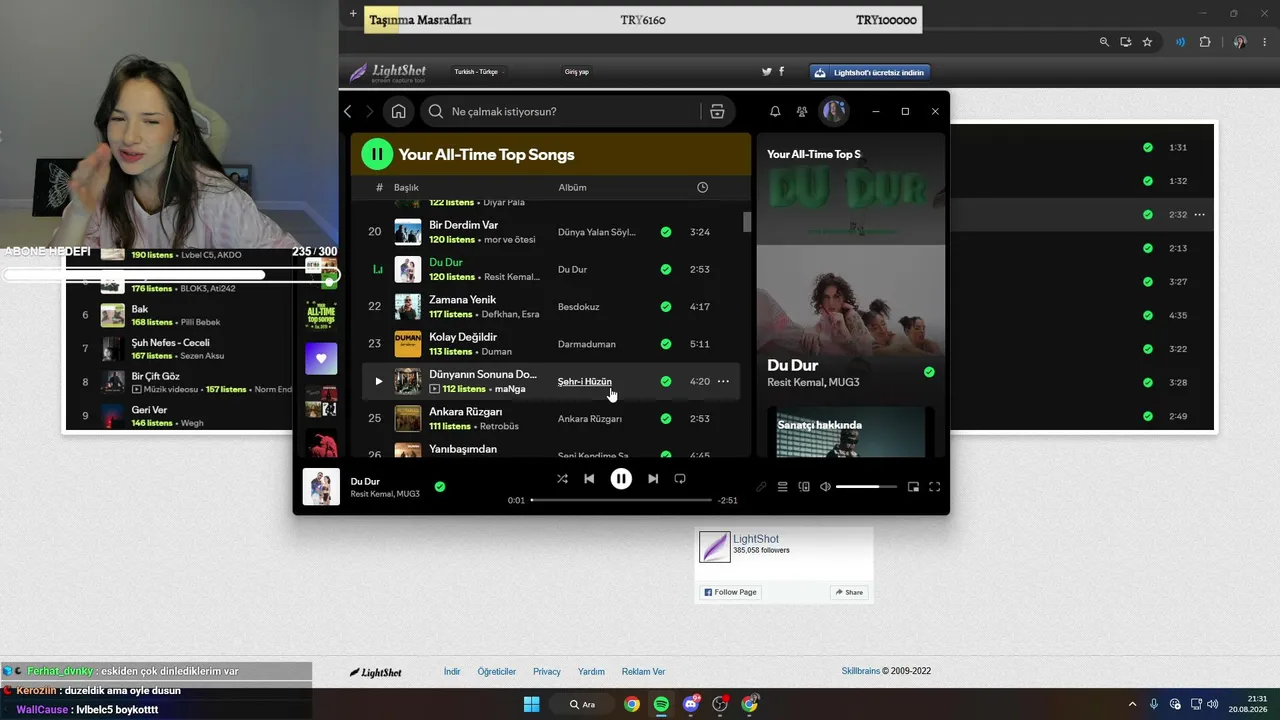The image size is (1280, 720).
Task: Adjust the Spotify volume slider
Action: [865, 487]
